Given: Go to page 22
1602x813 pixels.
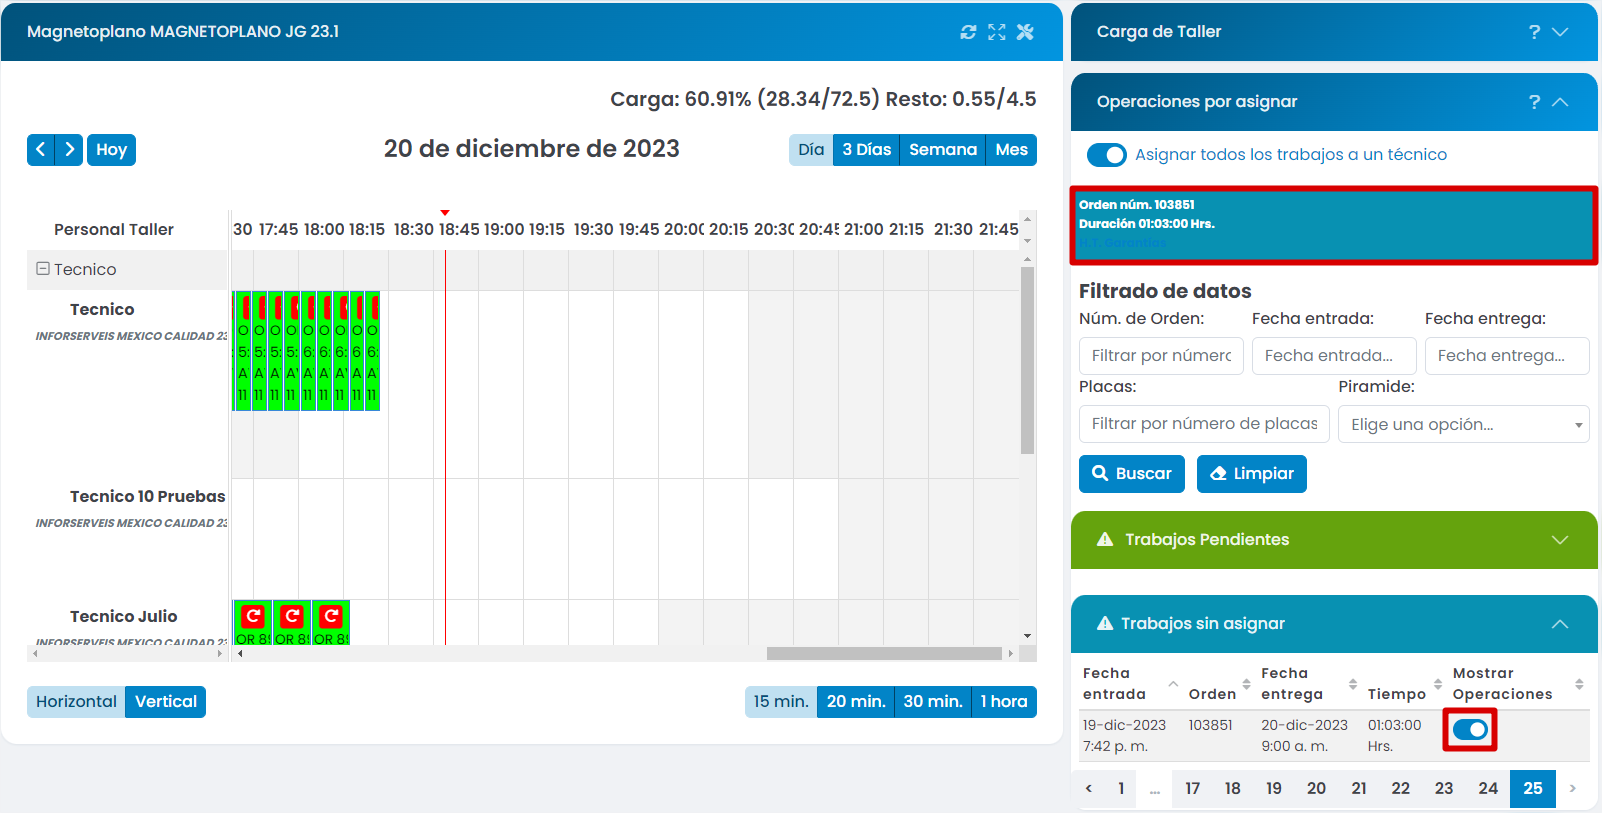Looking at the screenshot, I should (1401, 788).
